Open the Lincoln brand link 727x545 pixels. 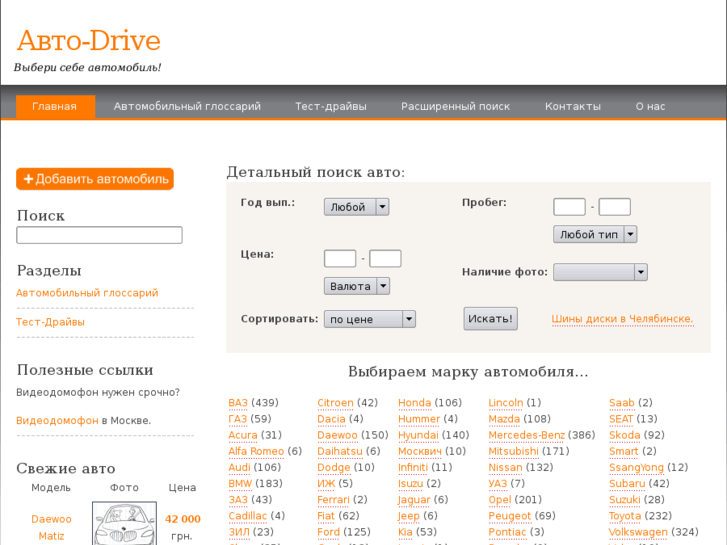tap(506, 403)
